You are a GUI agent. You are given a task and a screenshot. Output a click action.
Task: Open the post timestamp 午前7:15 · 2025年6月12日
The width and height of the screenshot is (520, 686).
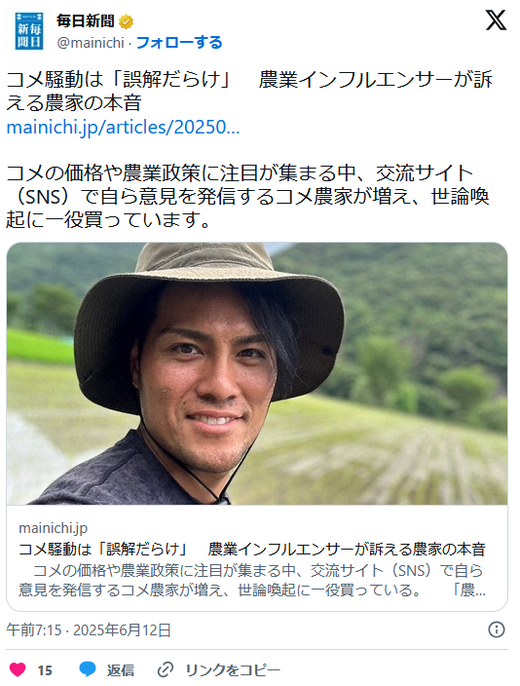pos(88,630)
